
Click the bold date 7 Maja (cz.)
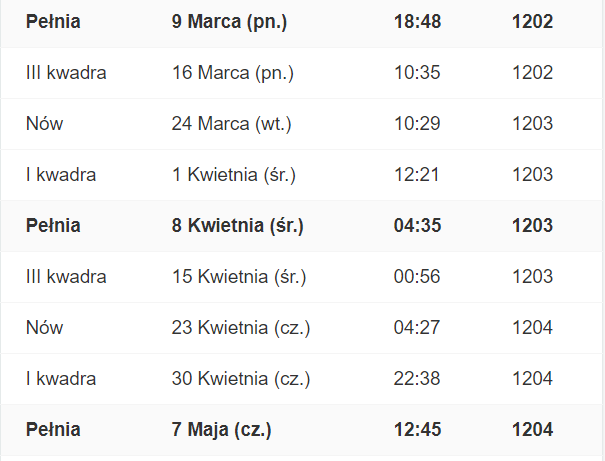pyautogui.click(x=221, y=430)
